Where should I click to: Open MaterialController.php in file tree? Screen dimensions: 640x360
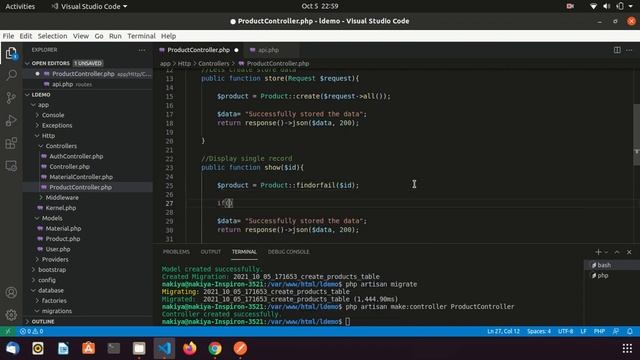tap(81, 177)
